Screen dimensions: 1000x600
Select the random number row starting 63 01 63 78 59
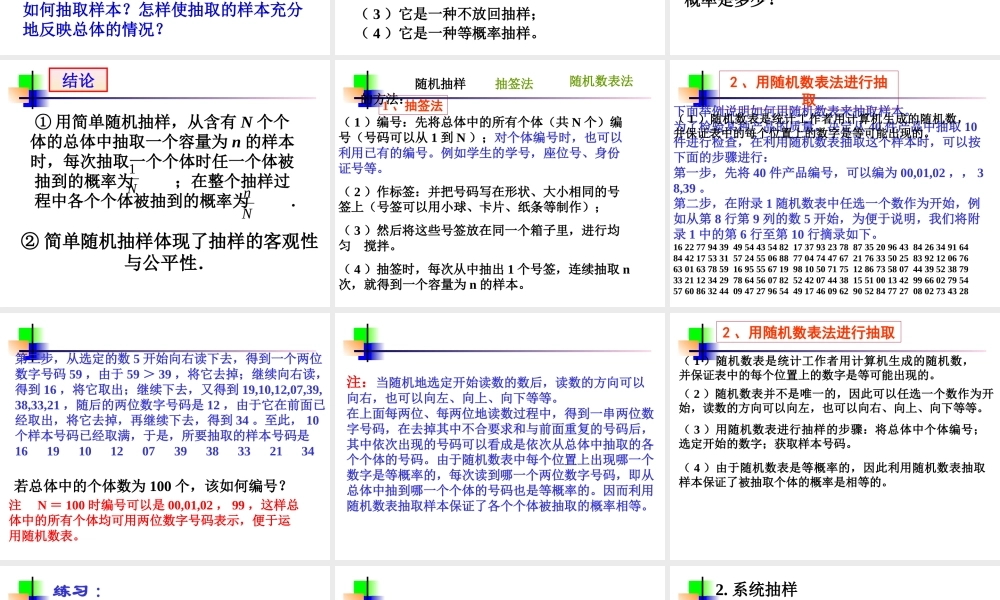(x=821, y=269)
